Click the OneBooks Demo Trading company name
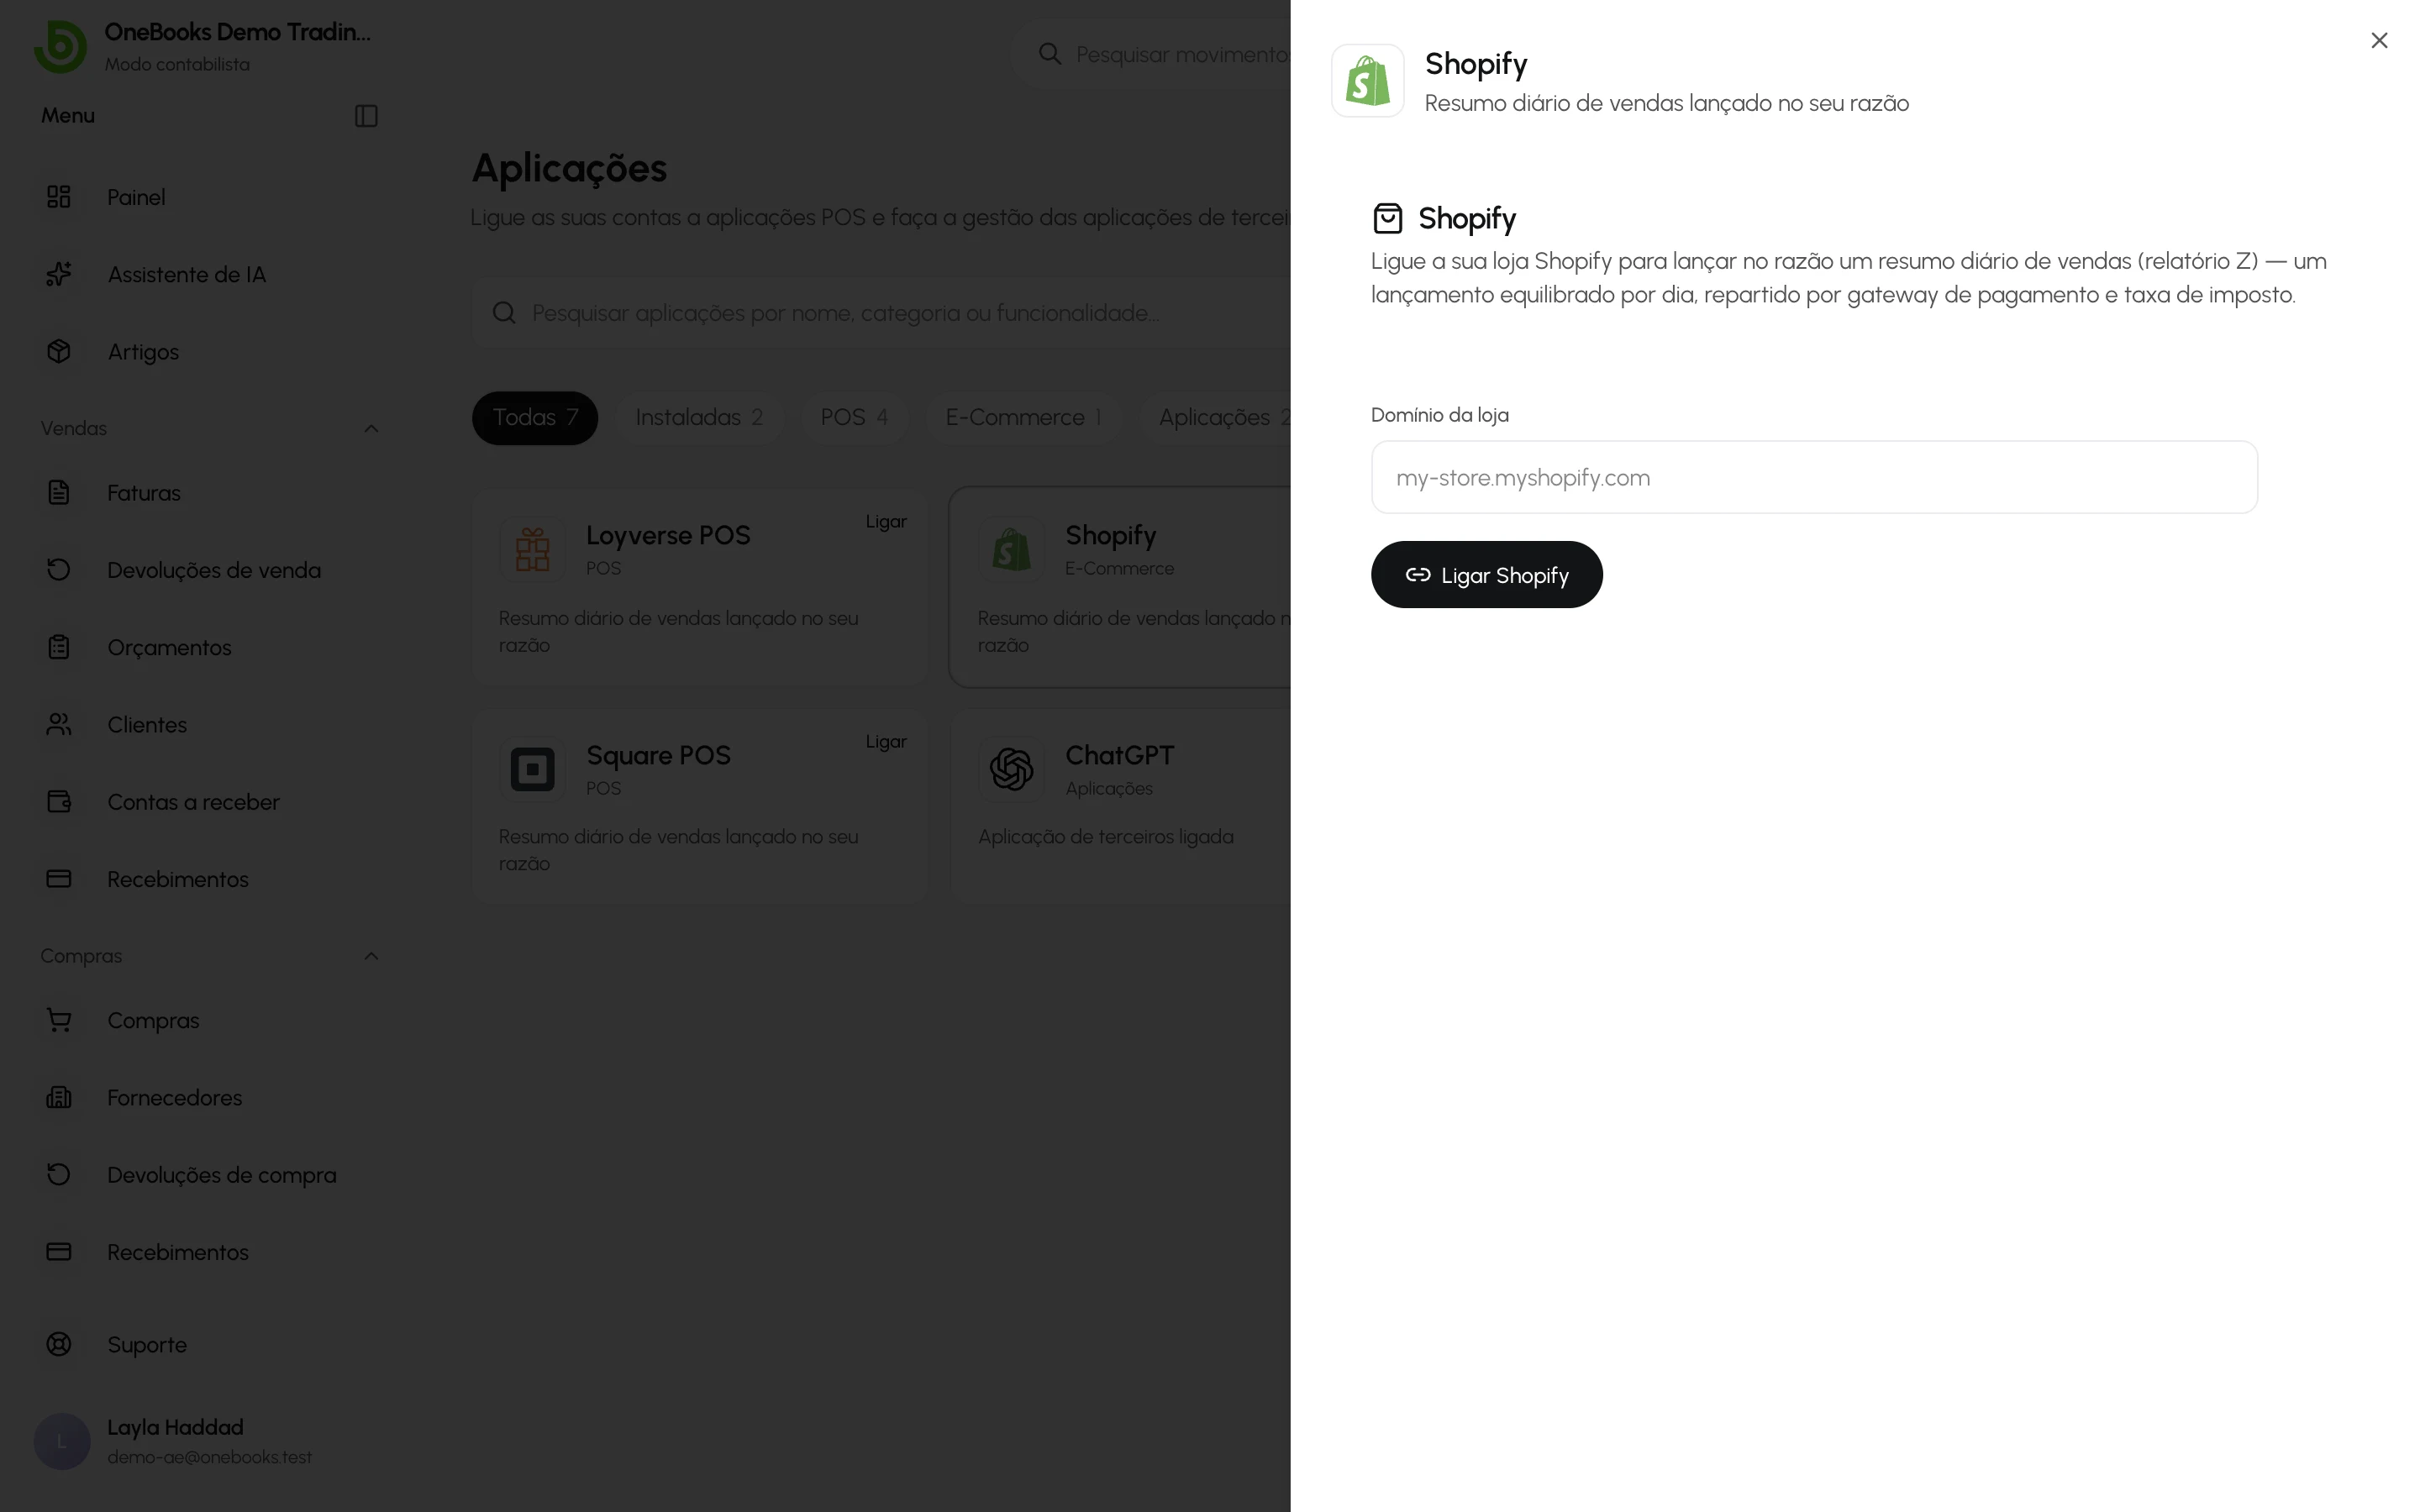 pyautogui.click(x=237, y=32)
